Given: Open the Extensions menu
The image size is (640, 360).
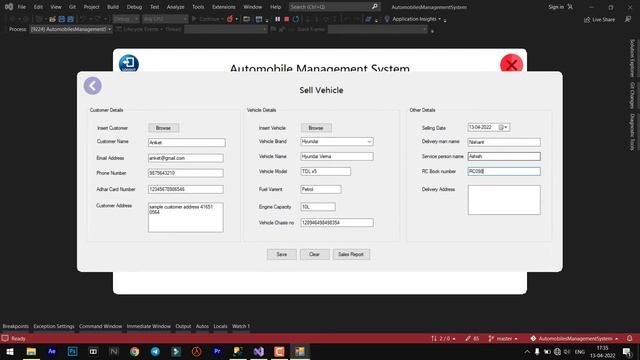Looking at the screenshot, I should [x=224, y=7].
